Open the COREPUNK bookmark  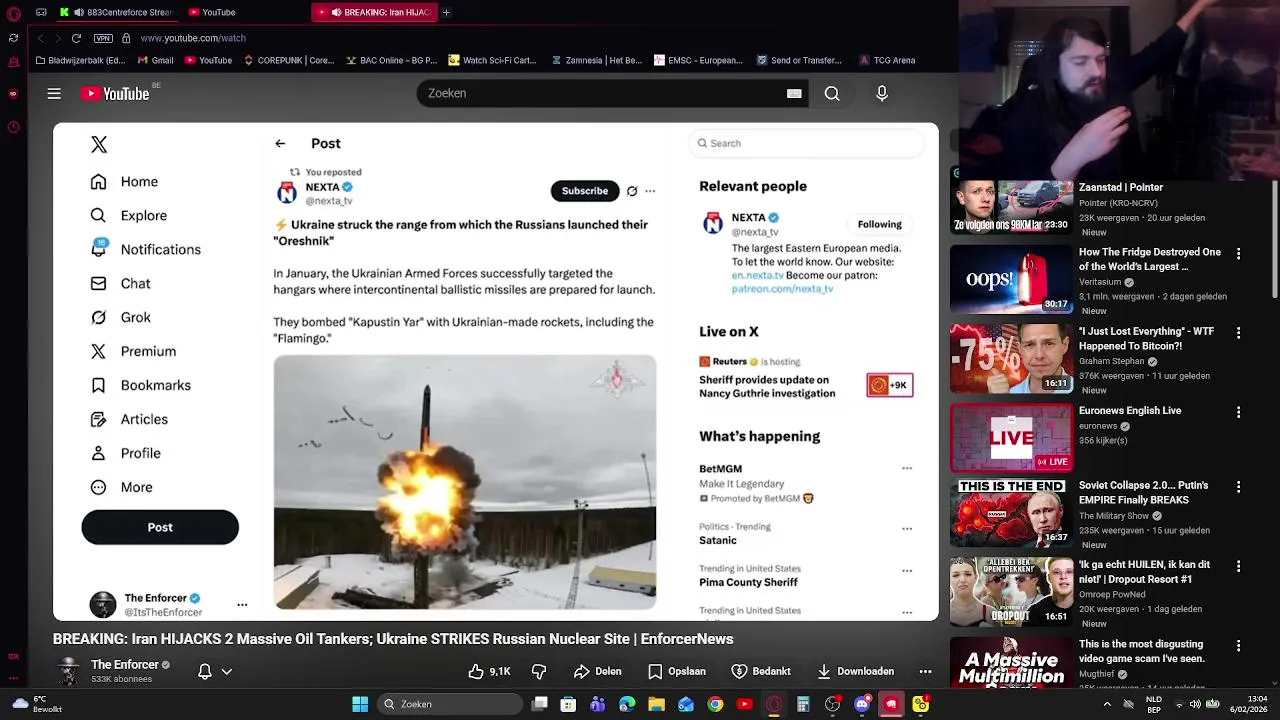[x=288, y=60]
